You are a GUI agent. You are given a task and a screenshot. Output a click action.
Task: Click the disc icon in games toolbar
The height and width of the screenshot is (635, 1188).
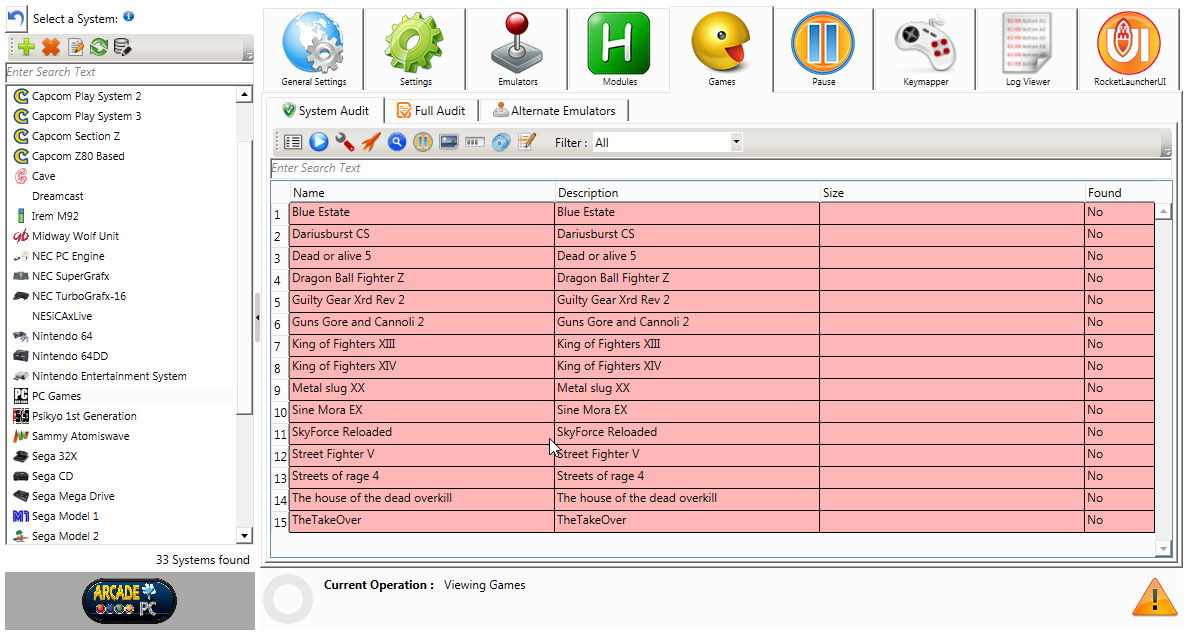tap(501, 142)
